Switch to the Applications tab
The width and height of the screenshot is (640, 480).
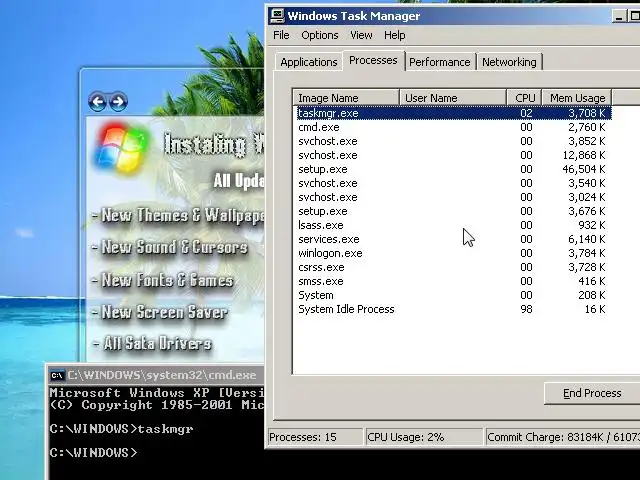pos(309,62)
